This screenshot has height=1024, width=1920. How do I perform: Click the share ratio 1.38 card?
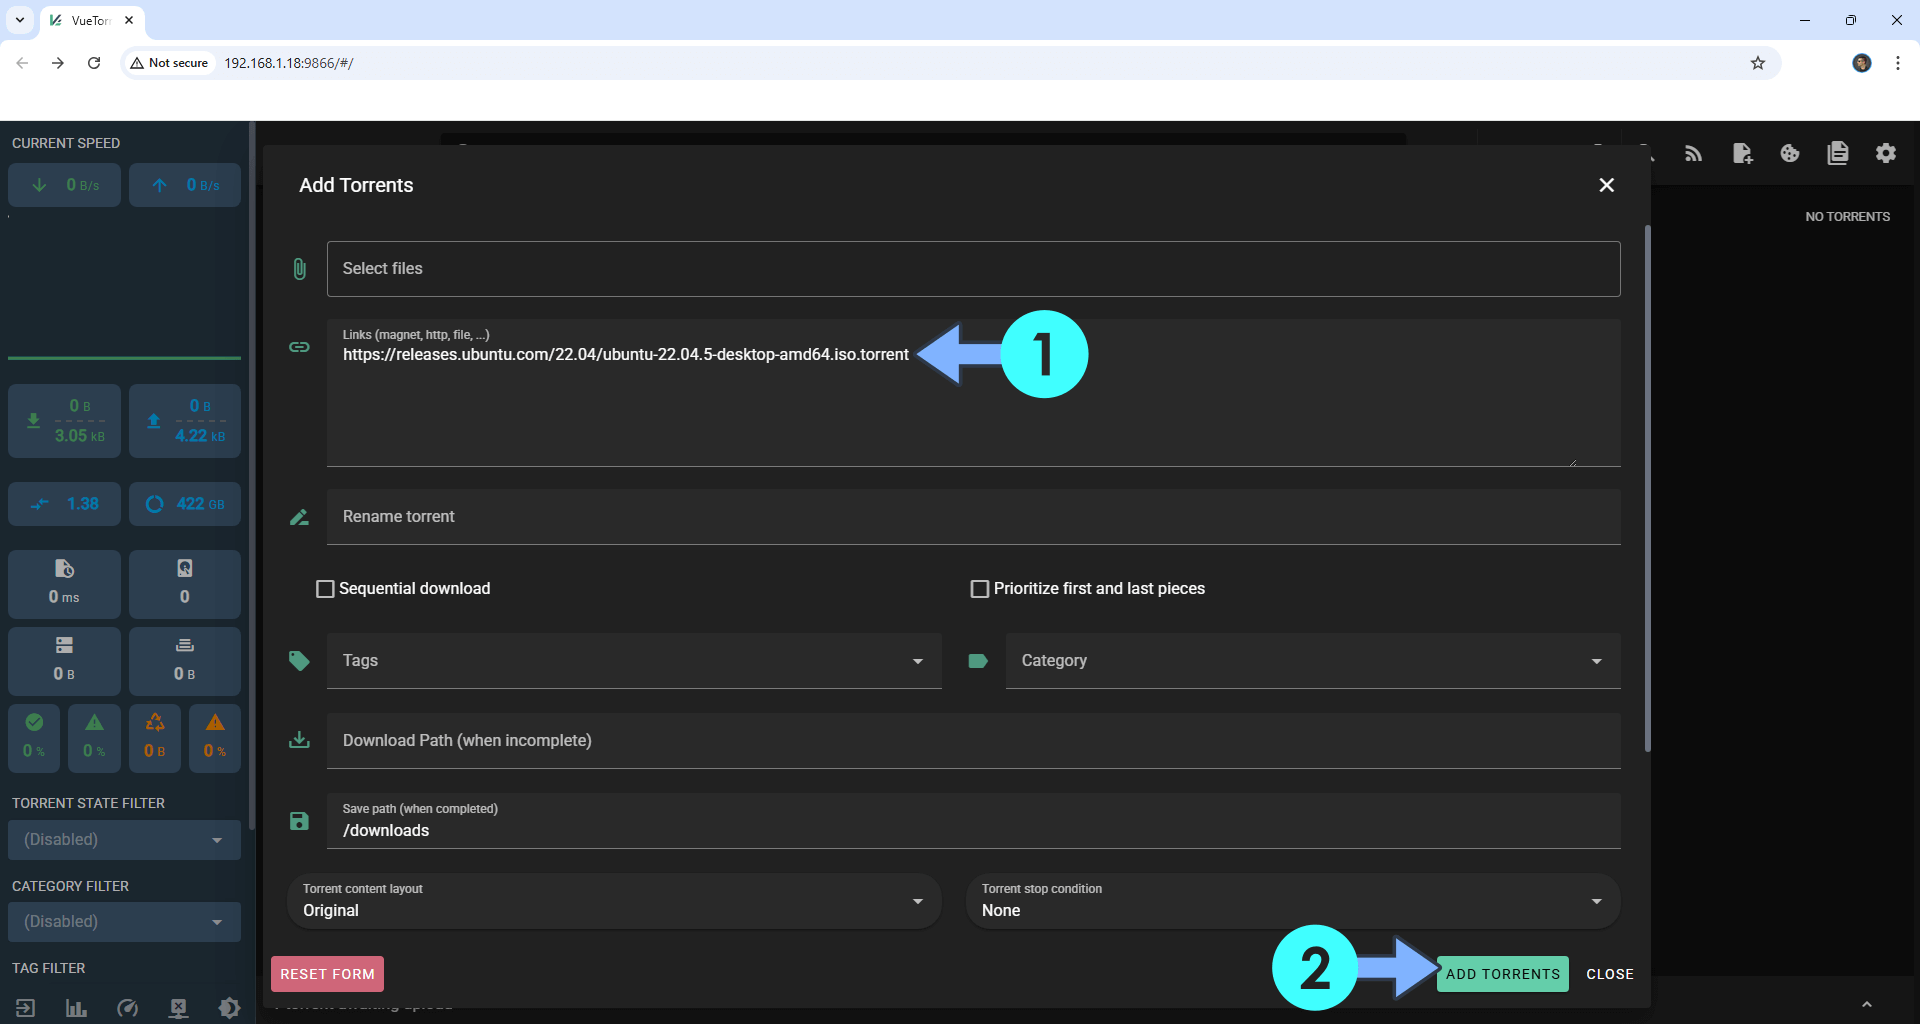64,504
